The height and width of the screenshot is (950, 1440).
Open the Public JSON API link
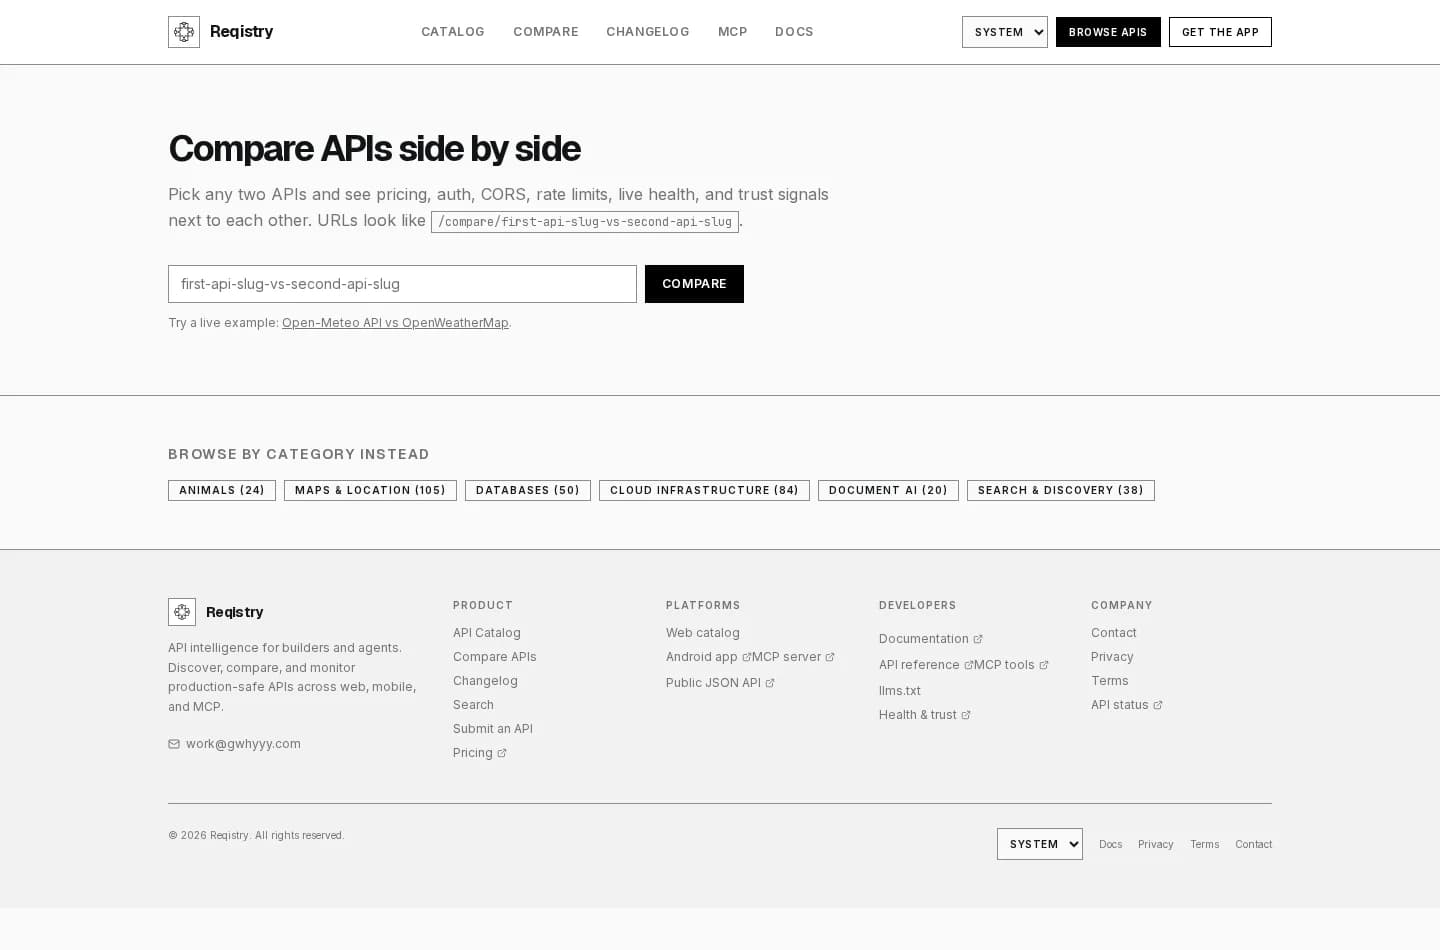click(720, 683)
